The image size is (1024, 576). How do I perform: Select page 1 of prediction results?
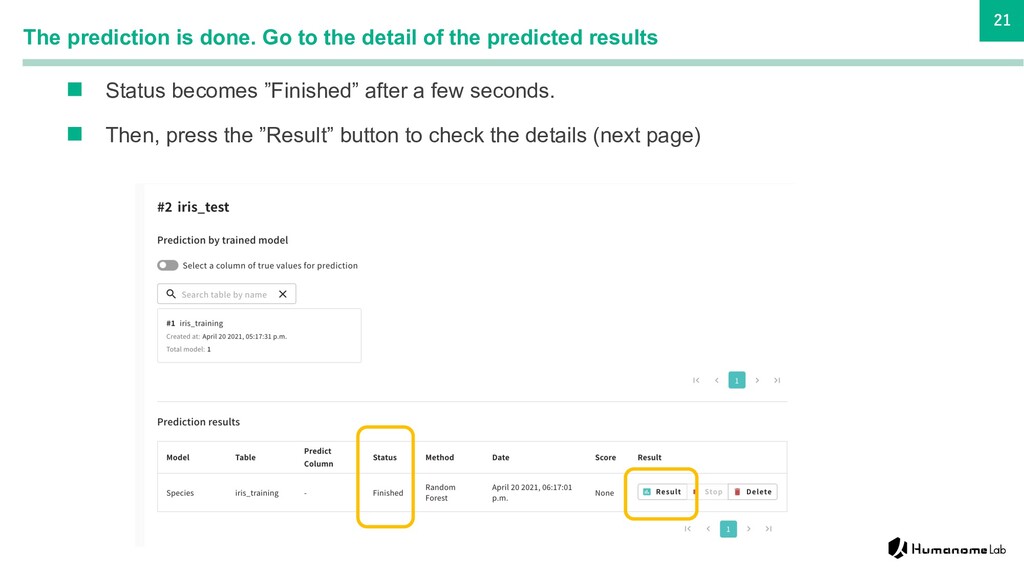[728, 529]
